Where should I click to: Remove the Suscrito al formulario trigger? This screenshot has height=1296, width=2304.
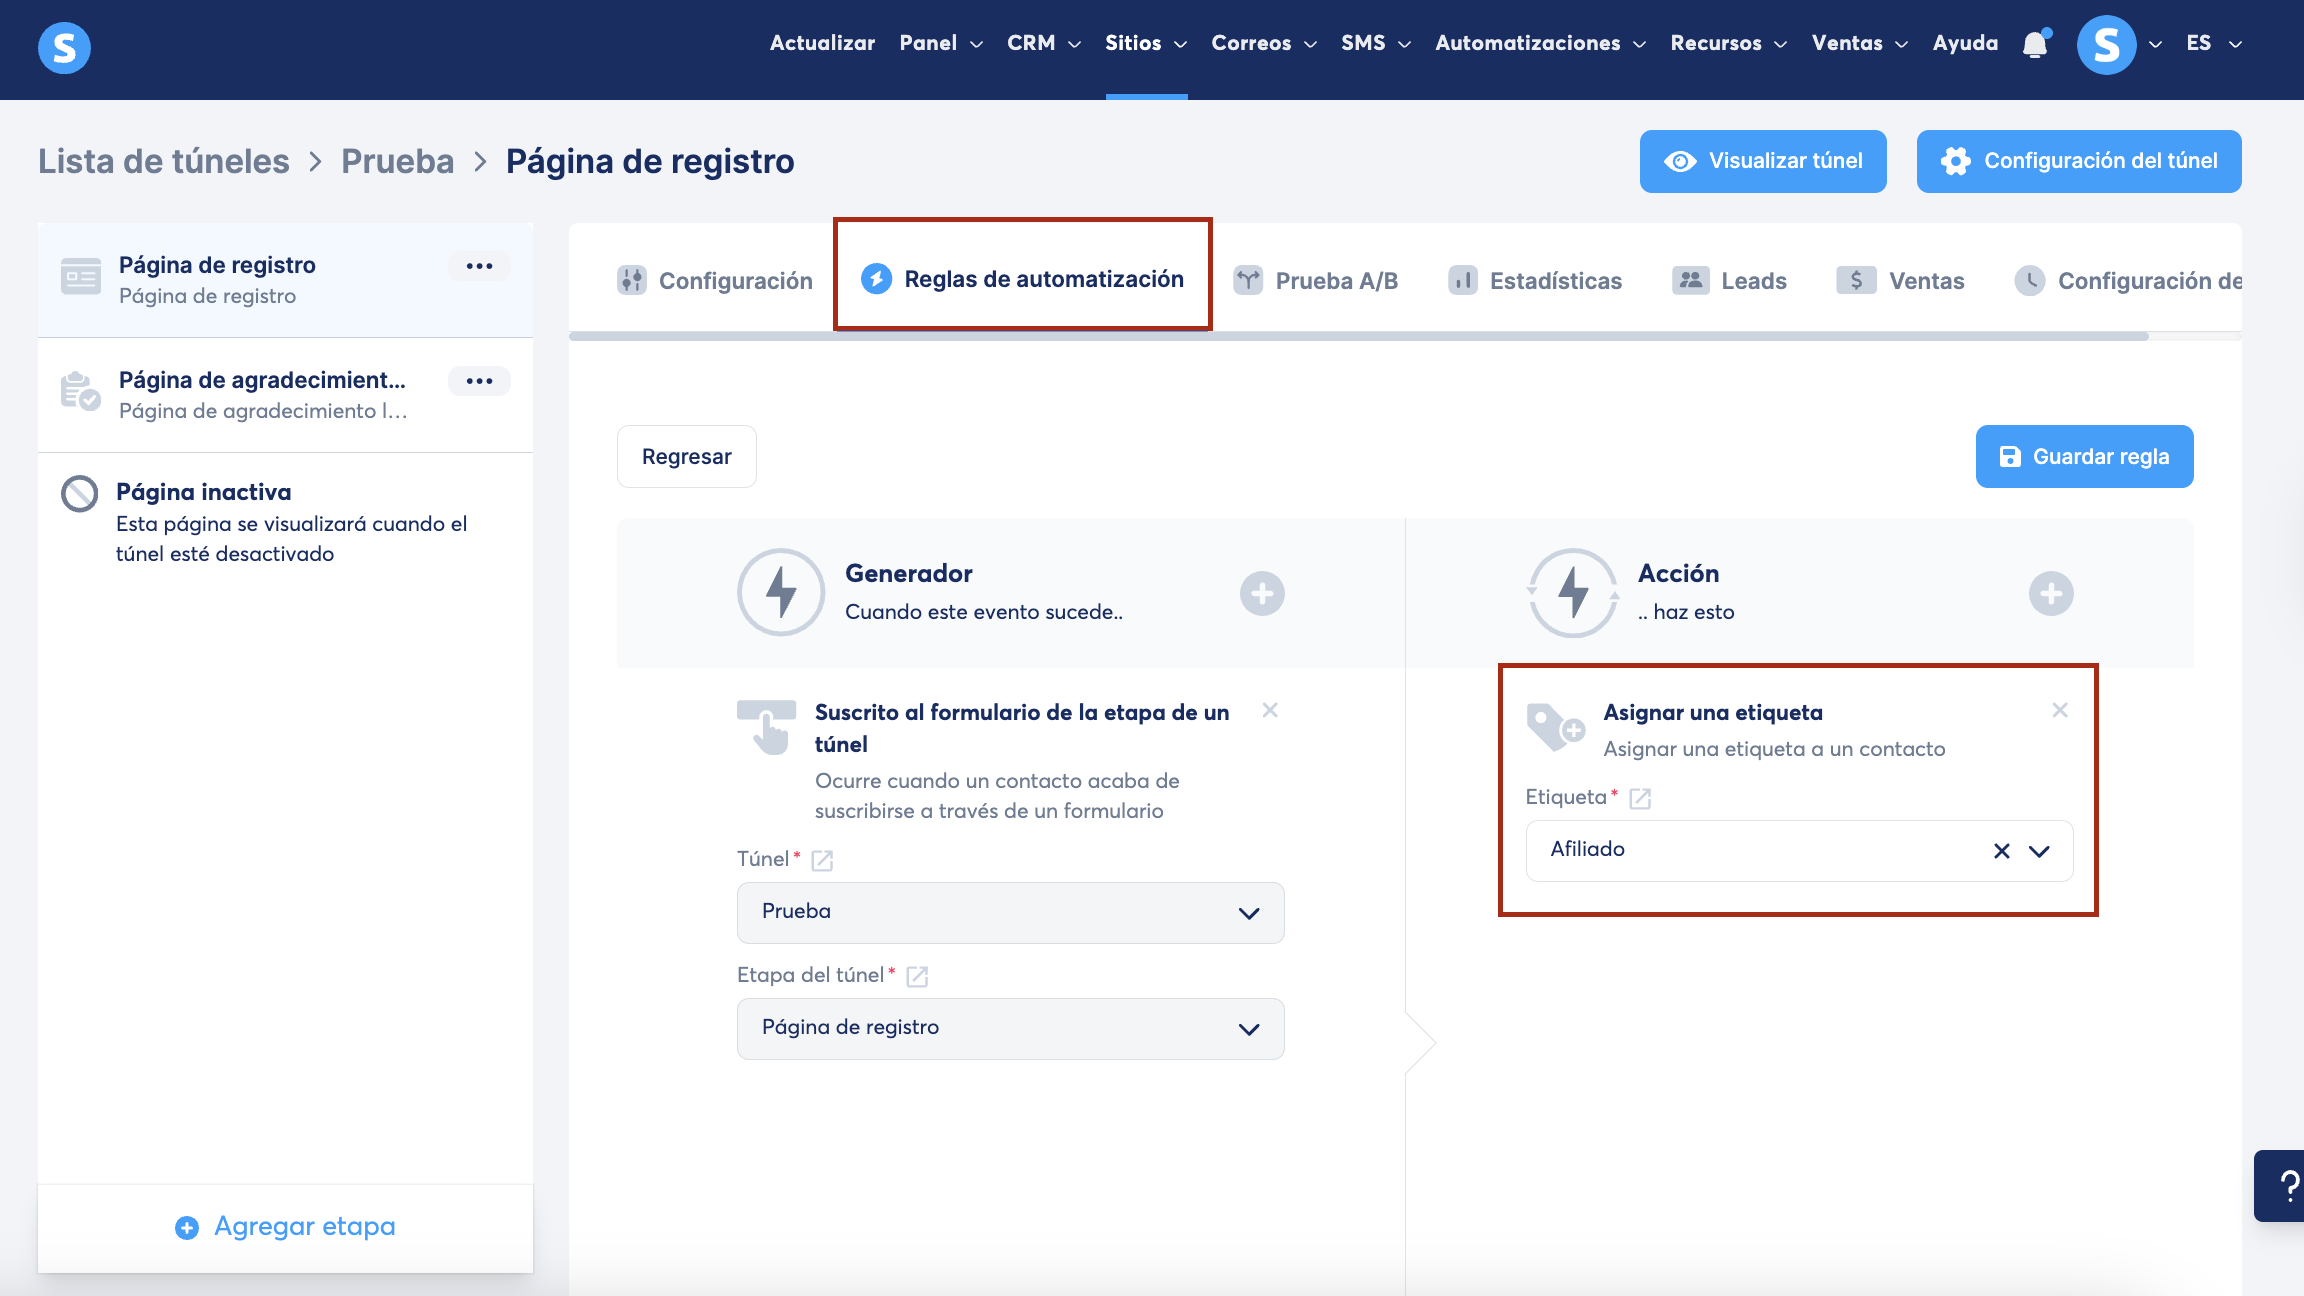(1270, 710)
